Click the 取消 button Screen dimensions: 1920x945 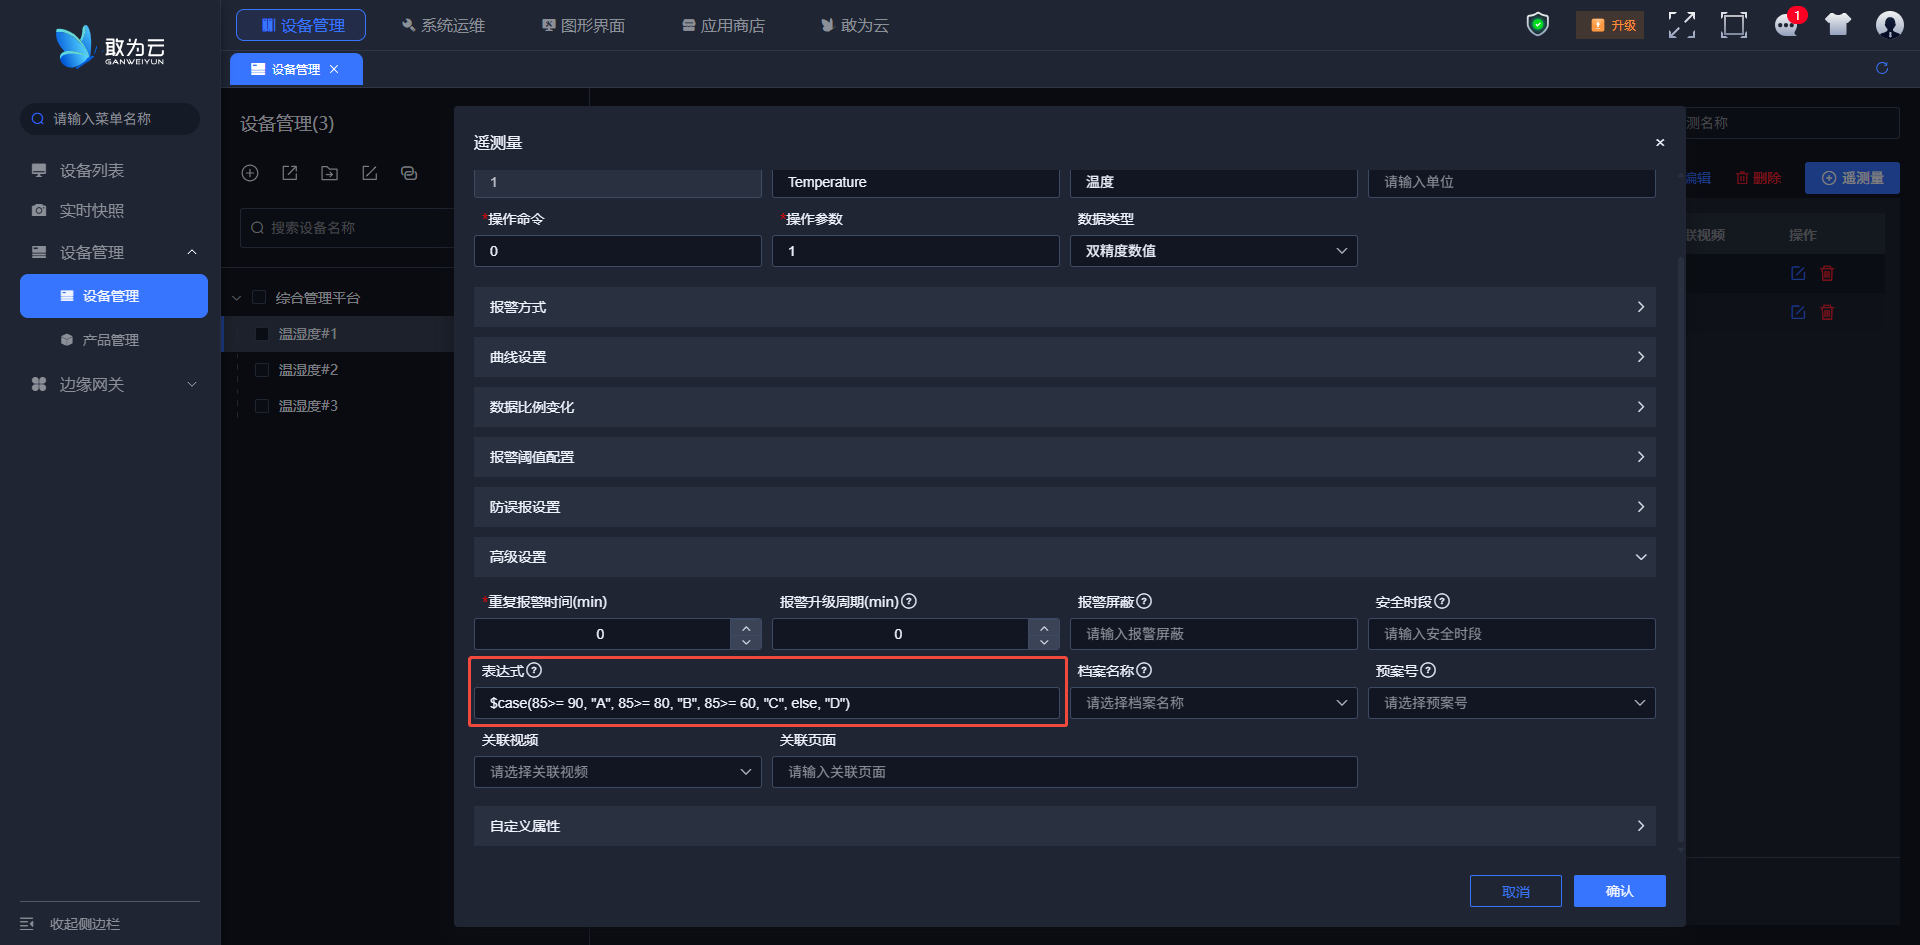(x=1515, y=891)
